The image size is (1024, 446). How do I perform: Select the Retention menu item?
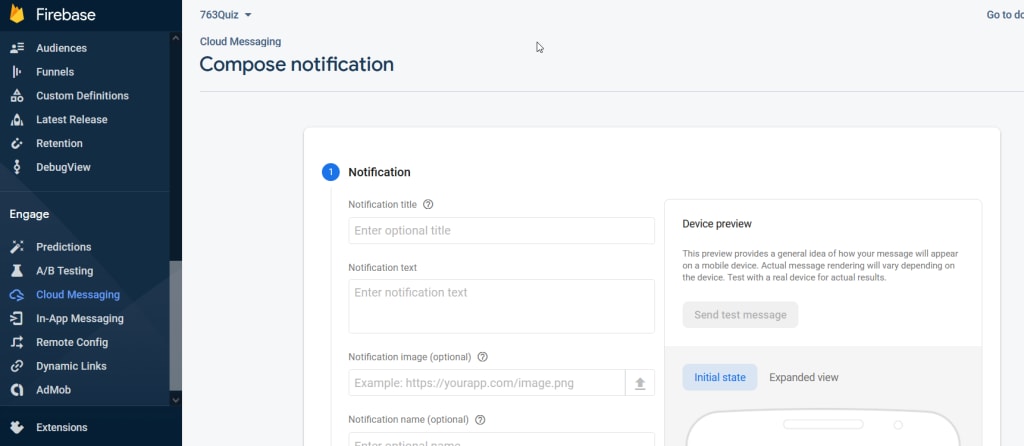coord(59,143)
